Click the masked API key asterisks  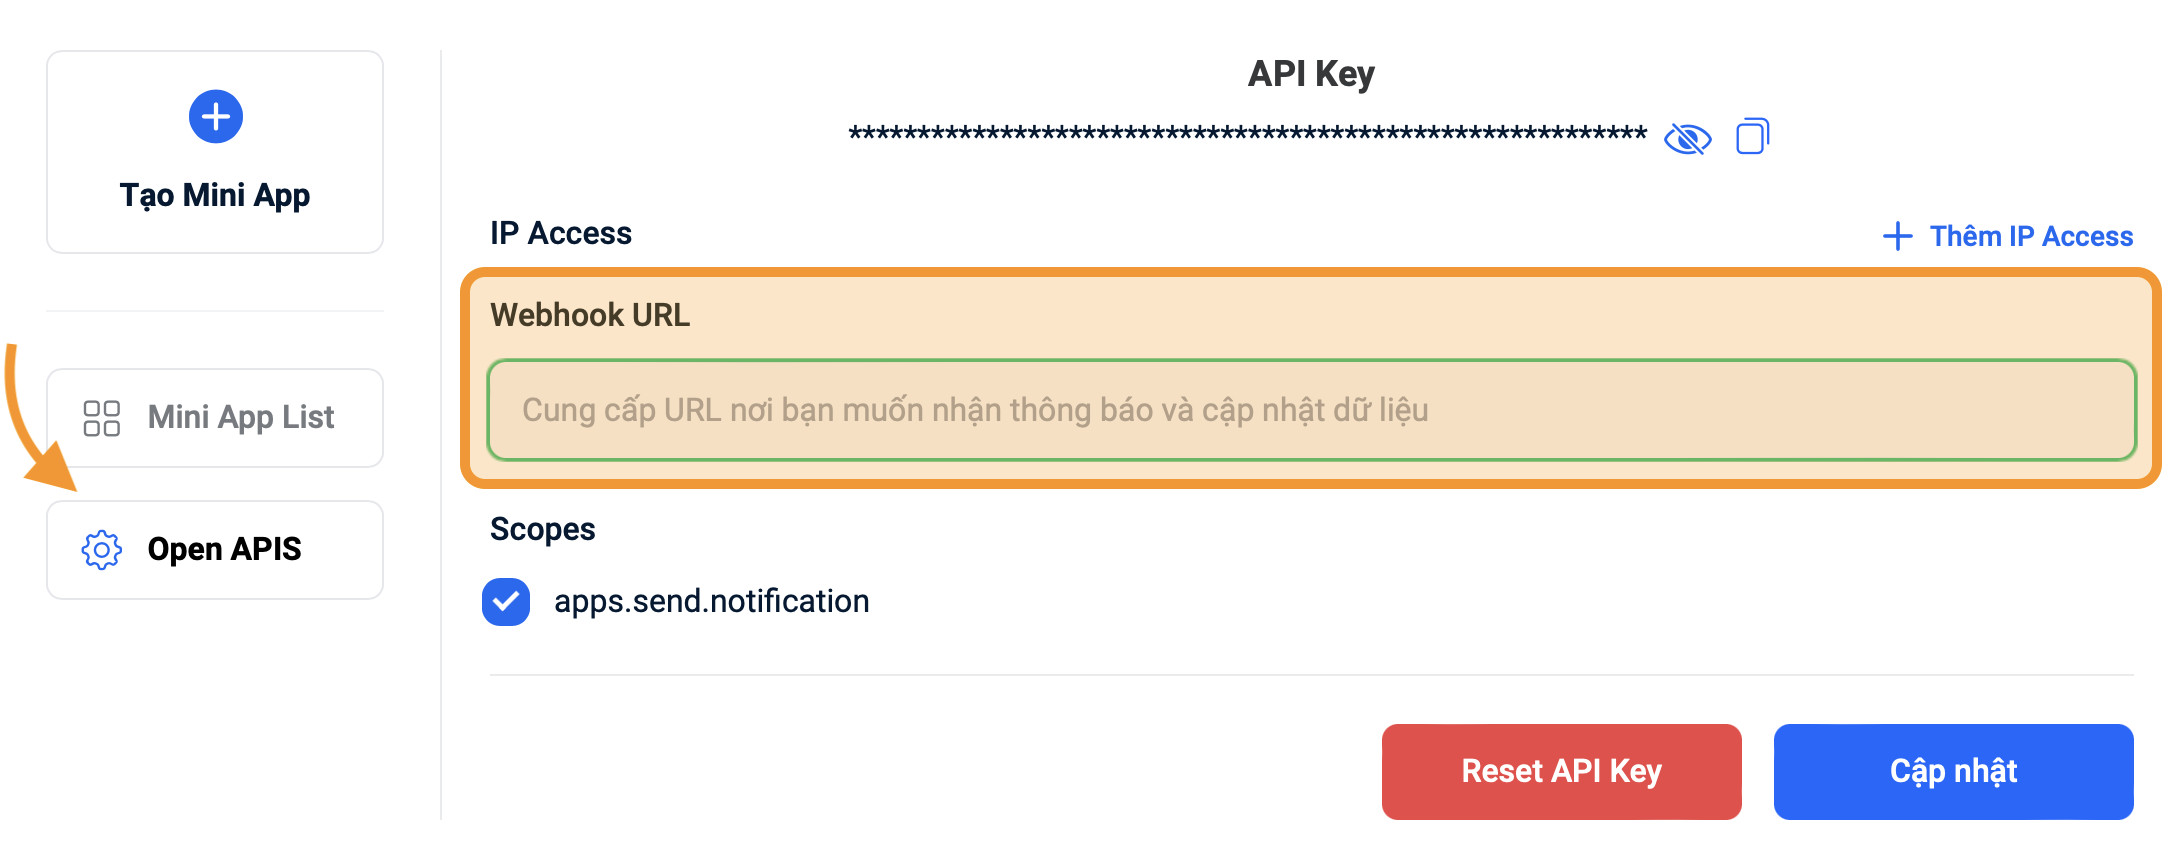[1247, 135]
